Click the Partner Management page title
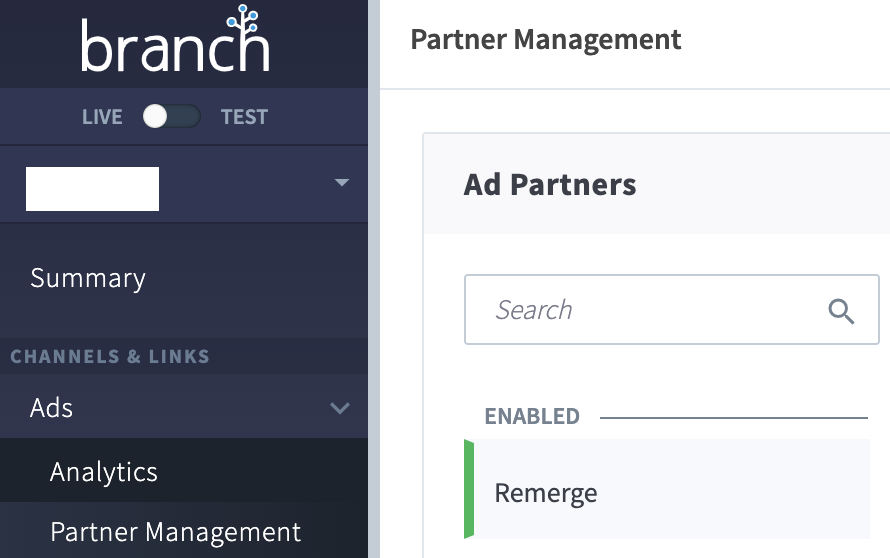Viewport: 890px width, 558px height. pos(545,40)
